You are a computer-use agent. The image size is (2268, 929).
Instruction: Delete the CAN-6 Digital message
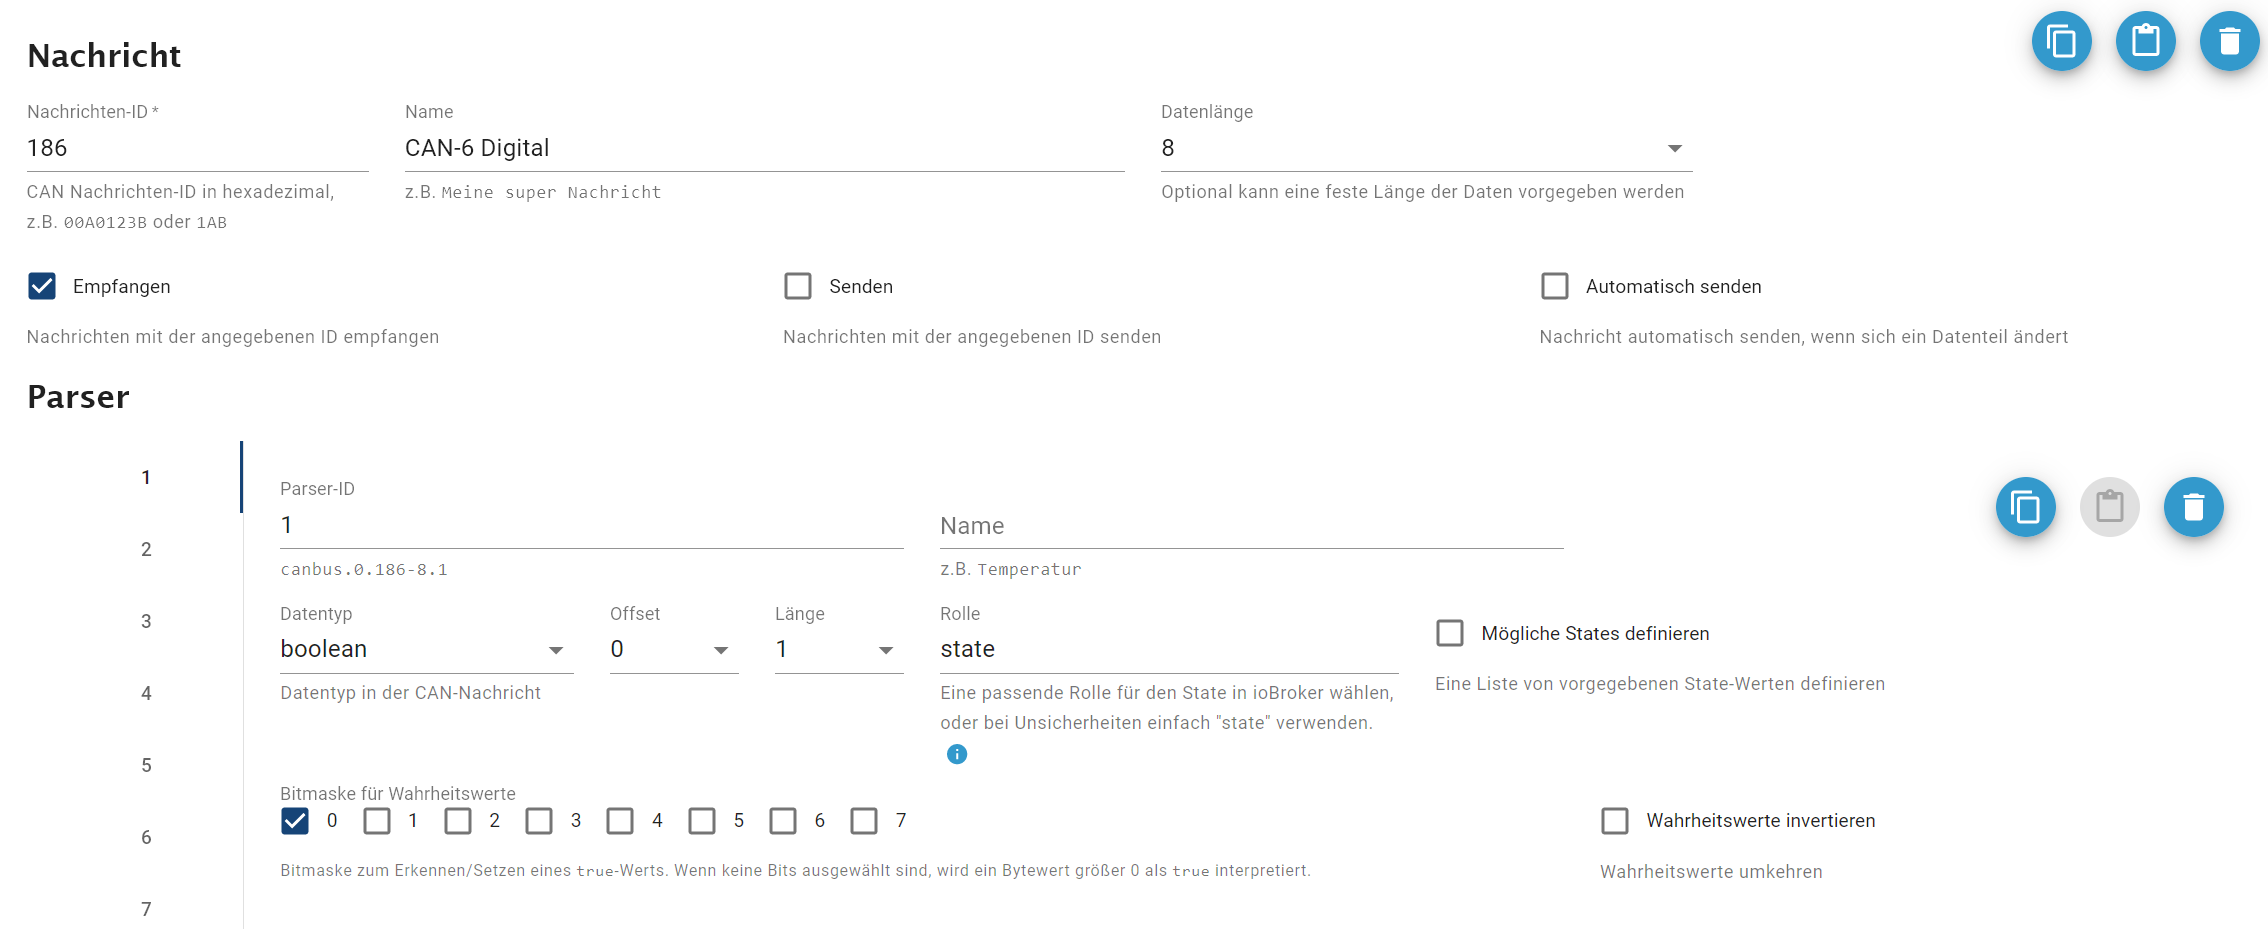pyautogui.click(x=2229, y=42)
